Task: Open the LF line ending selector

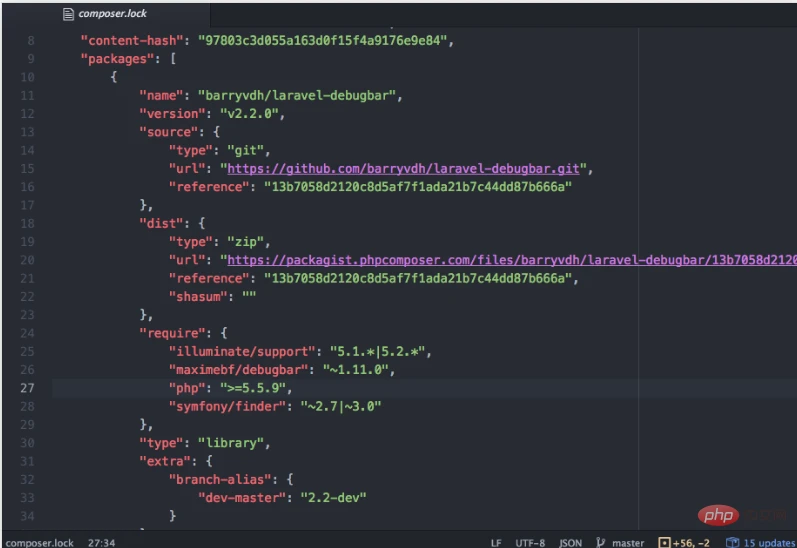Action: click(x=496, y=542)
